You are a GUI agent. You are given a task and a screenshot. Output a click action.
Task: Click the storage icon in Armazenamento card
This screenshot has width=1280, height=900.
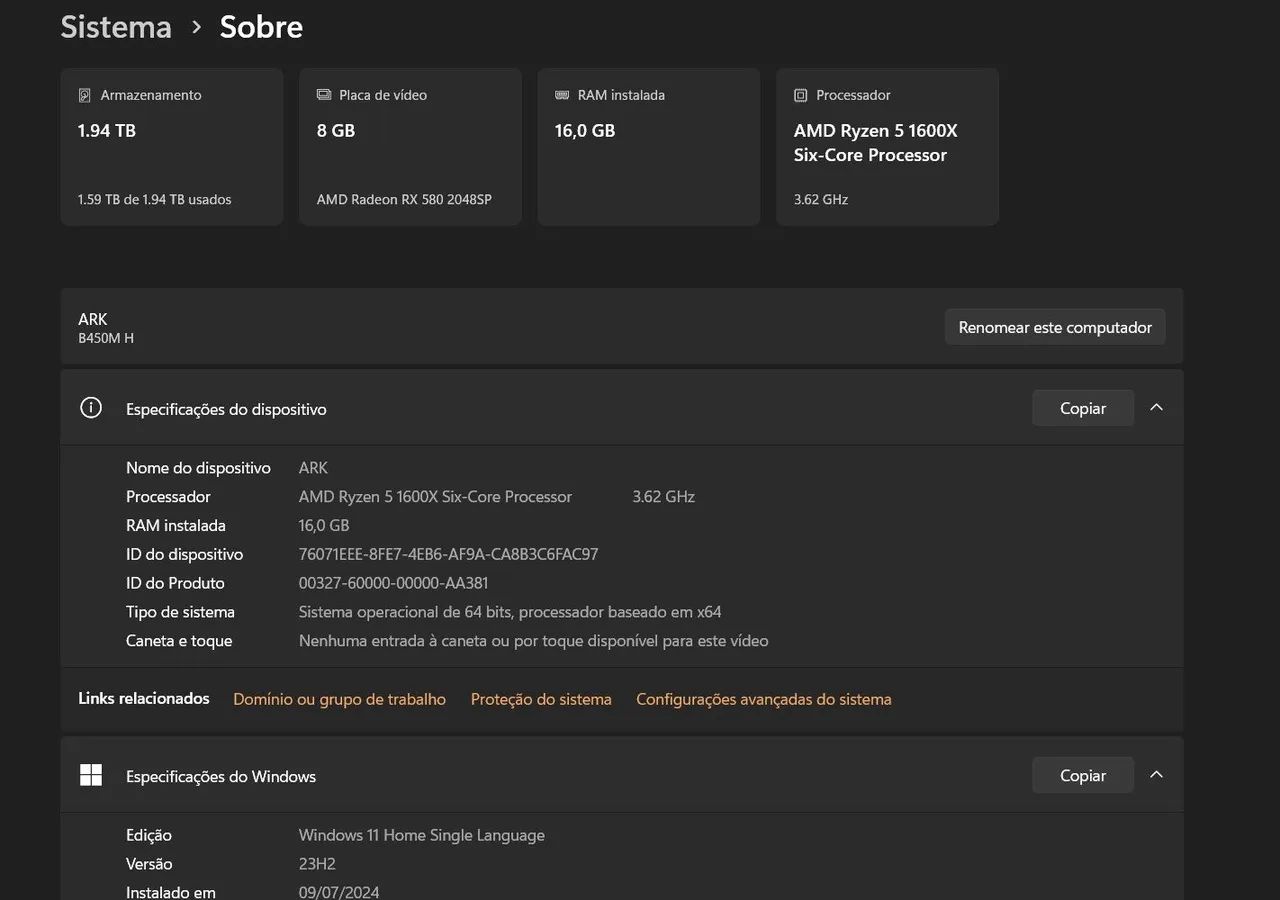(85, 95)
